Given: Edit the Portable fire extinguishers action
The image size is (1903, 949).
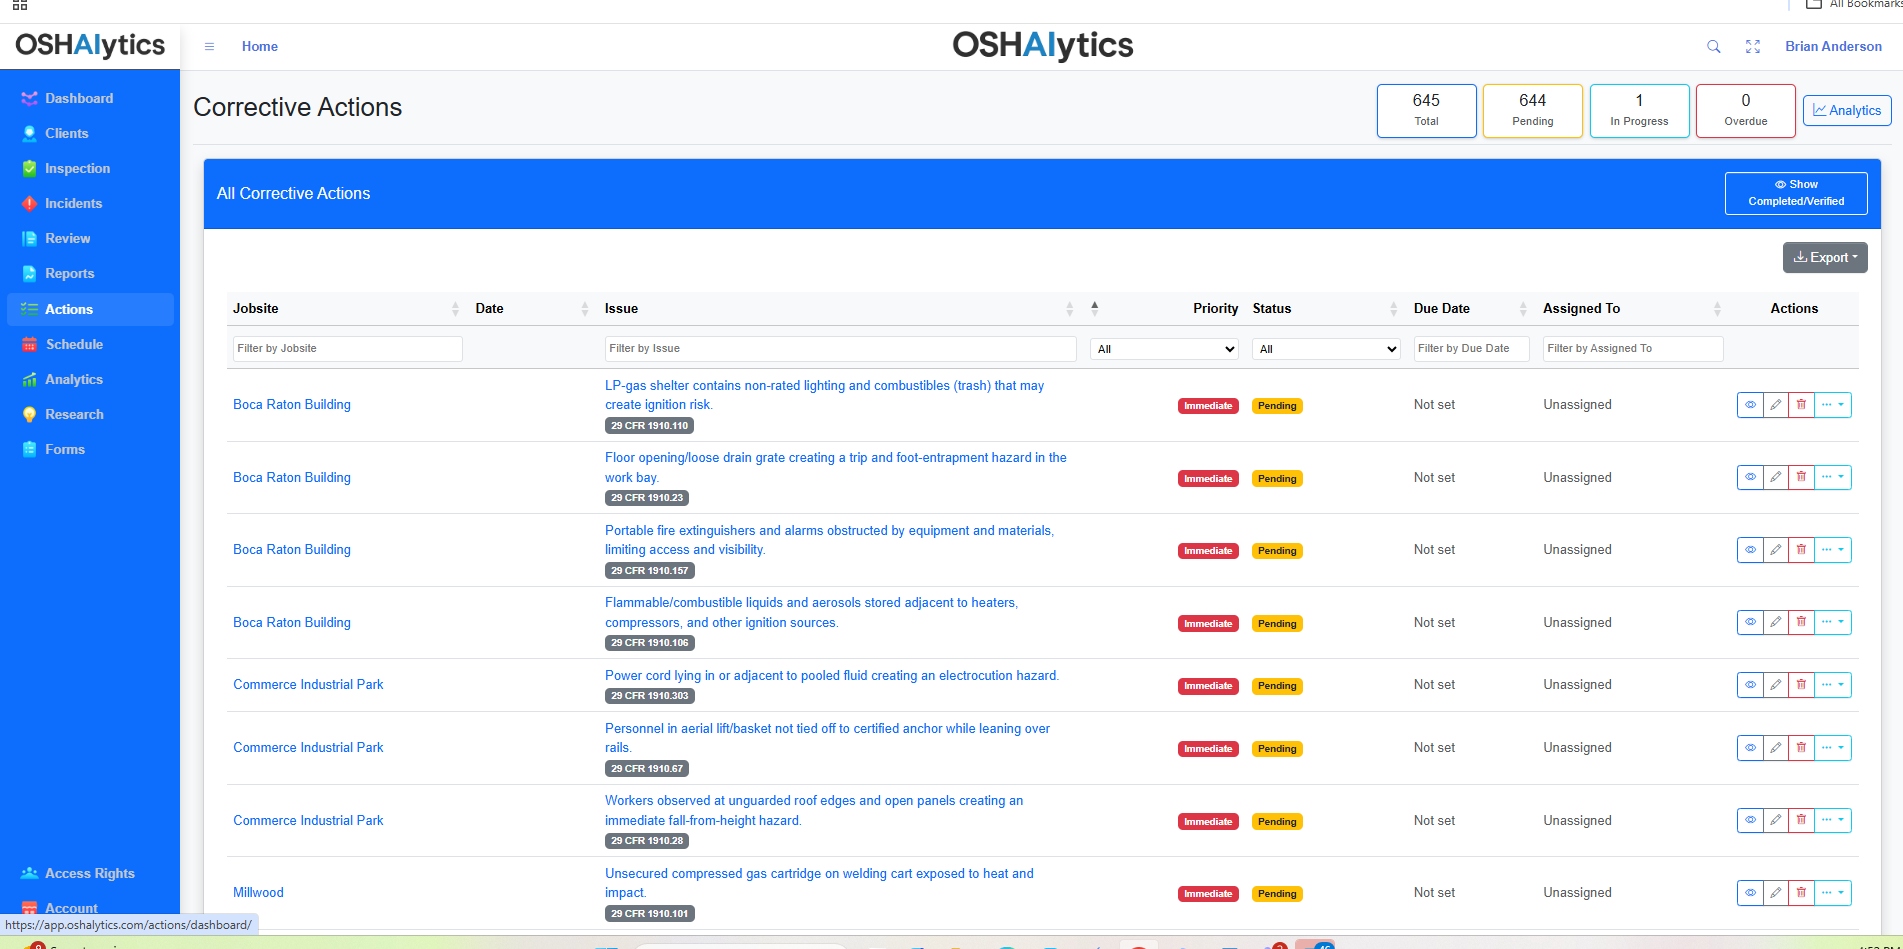Looking at the screenshot, I should point(1775,550).
